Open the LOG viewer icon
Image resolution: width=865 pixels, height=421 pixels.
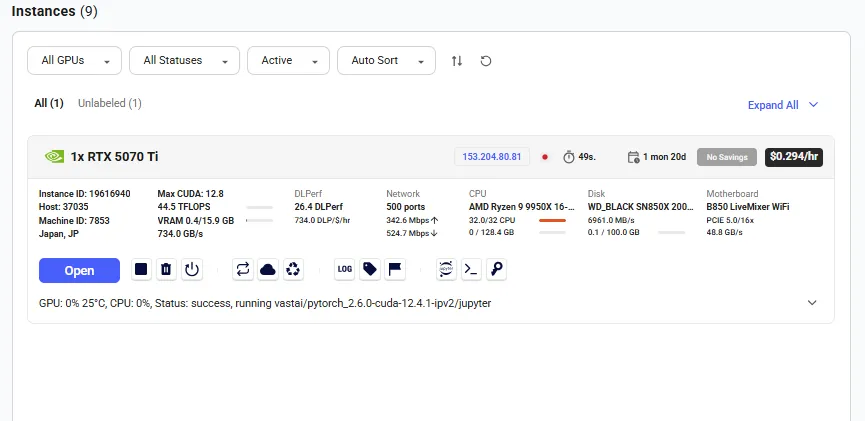coord(344,269)
